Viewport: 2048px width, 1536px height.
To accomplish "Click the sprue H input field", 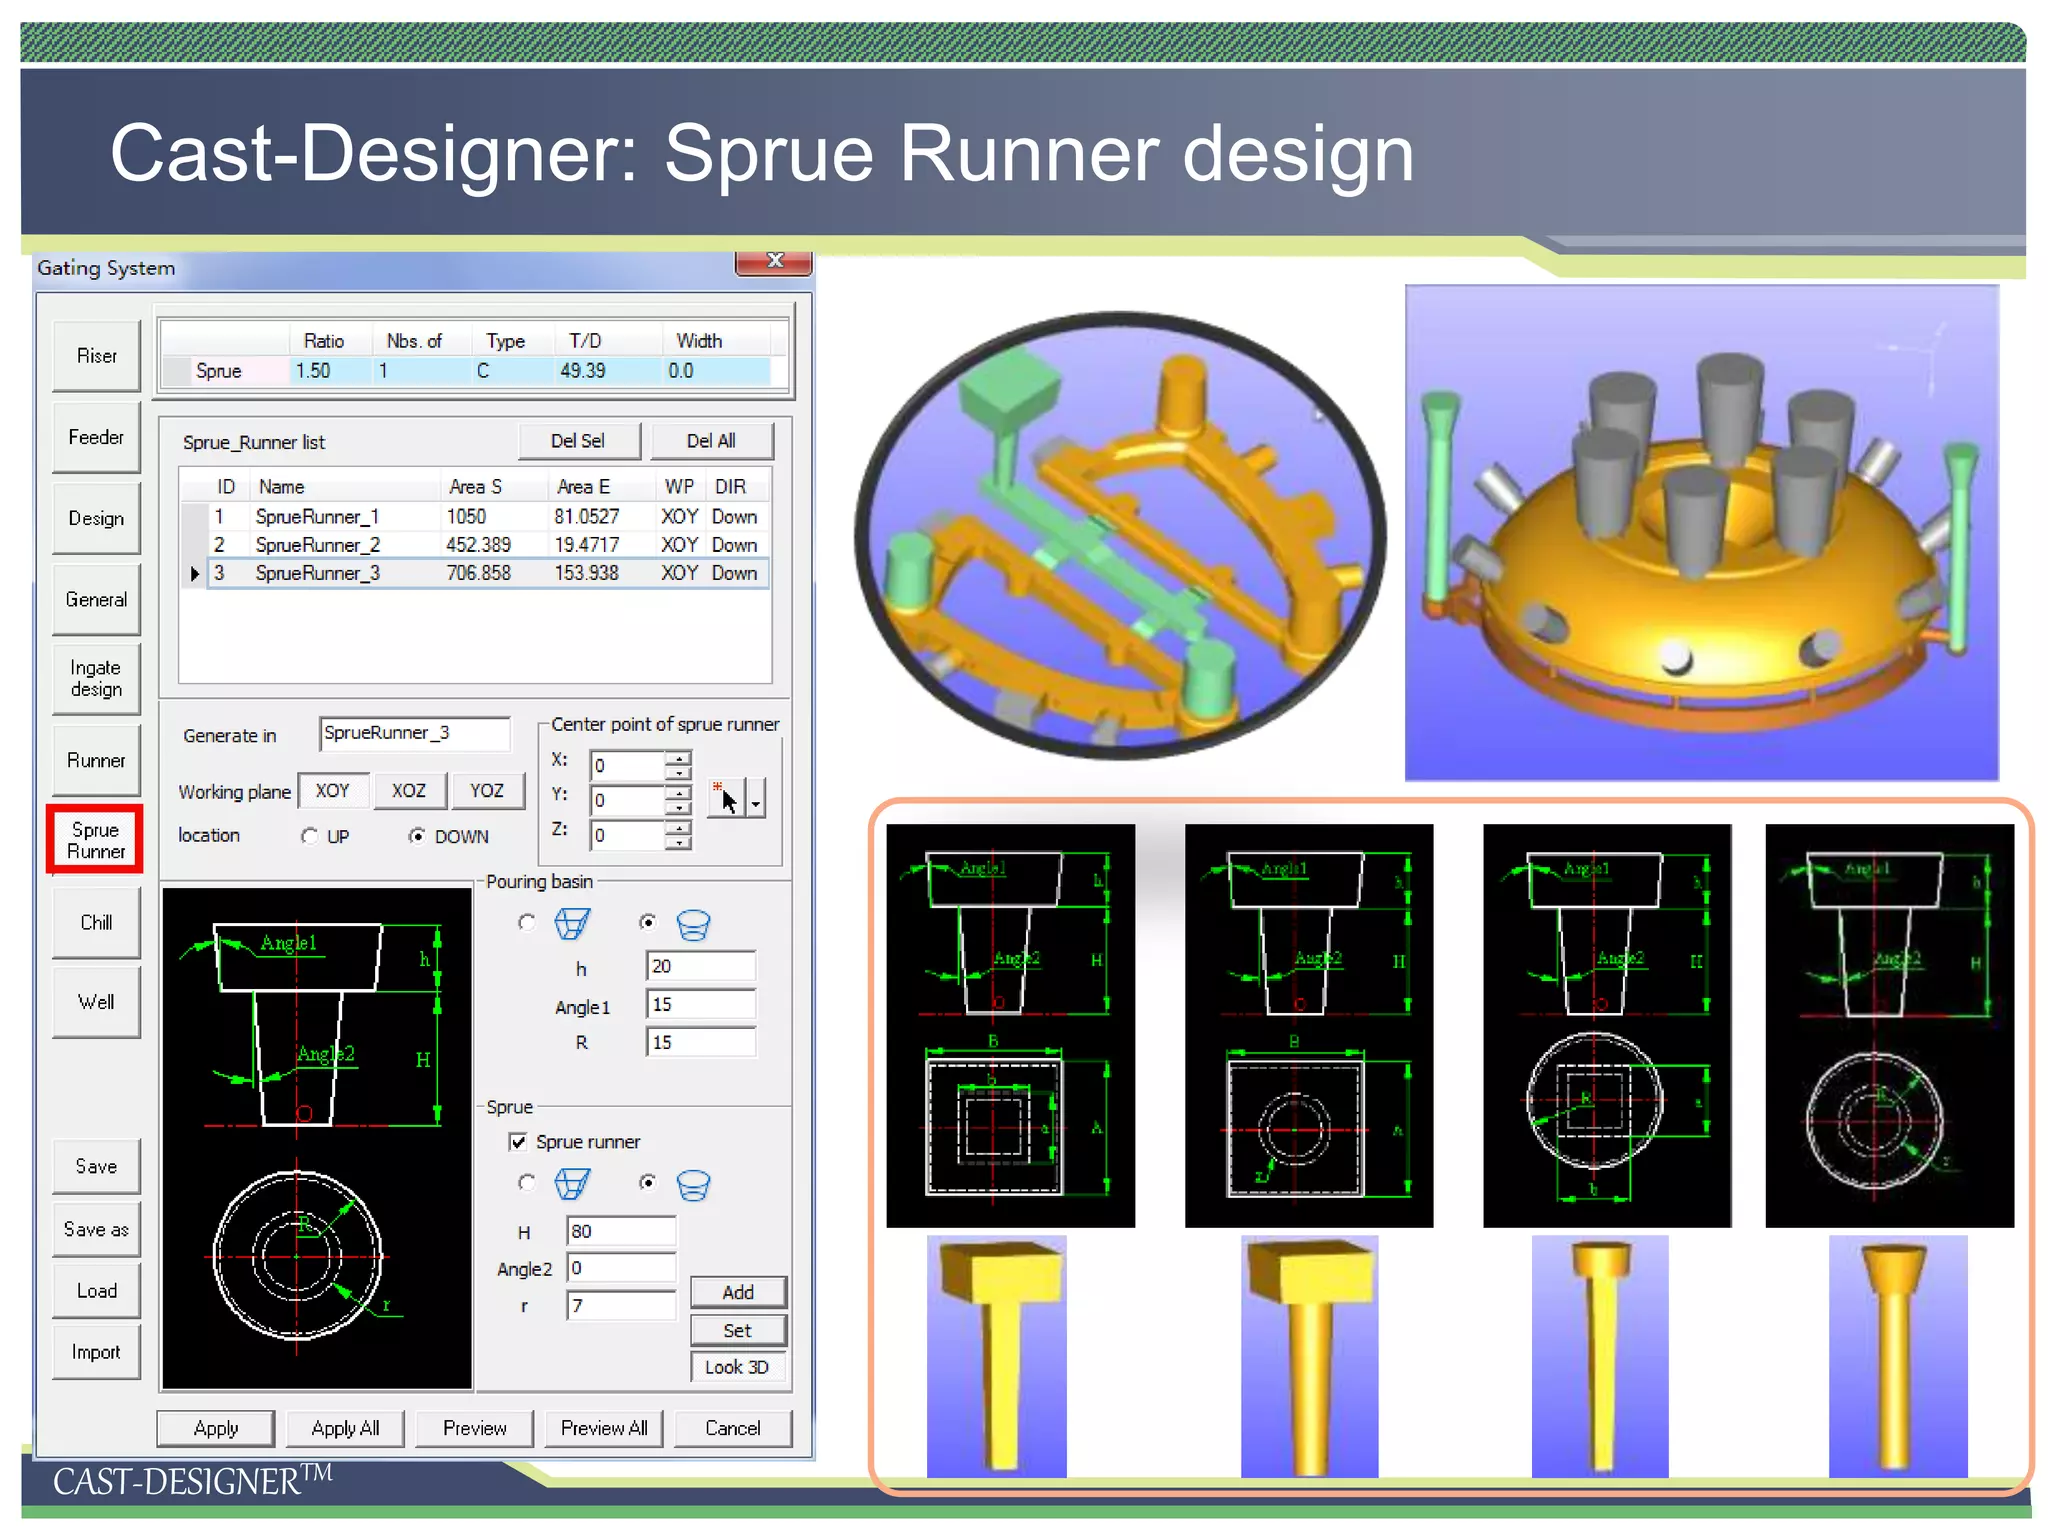I will 621,1231.
